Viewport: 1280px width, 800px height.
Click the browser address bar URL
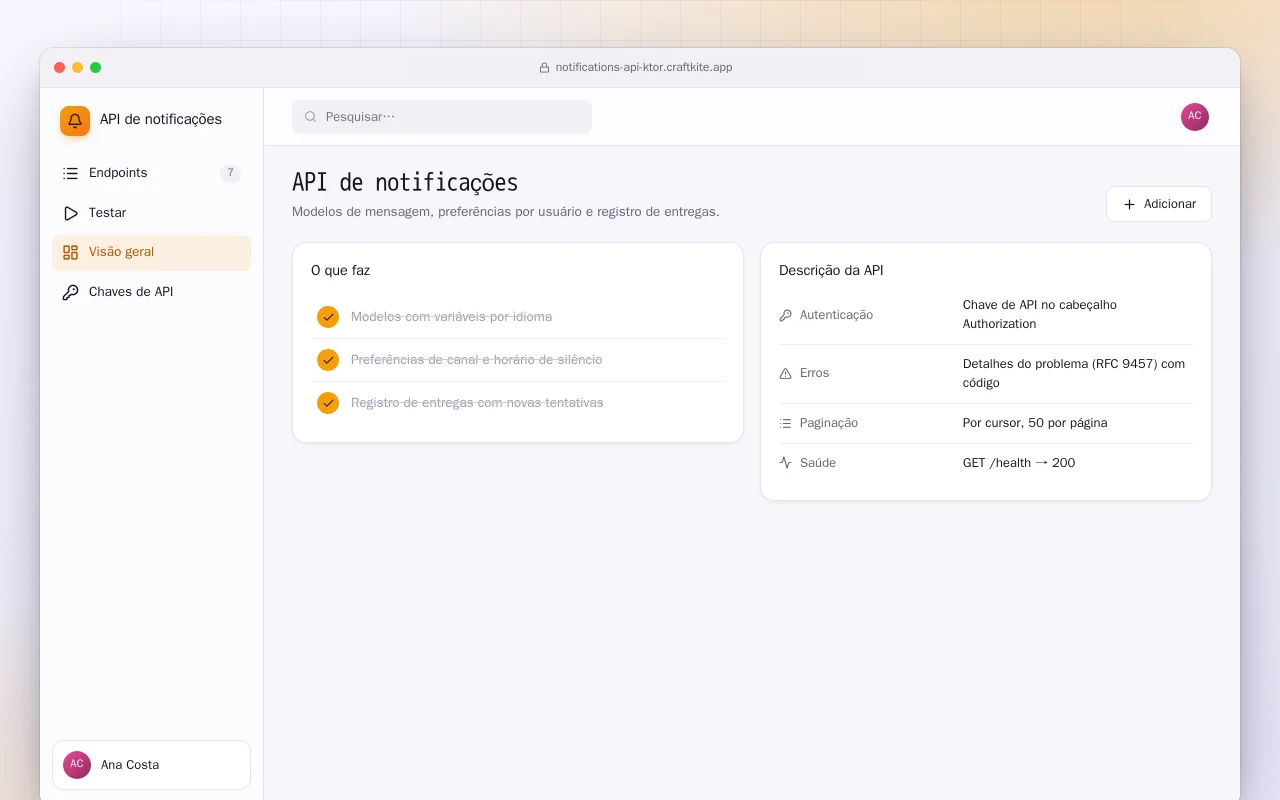pos(644,68)
